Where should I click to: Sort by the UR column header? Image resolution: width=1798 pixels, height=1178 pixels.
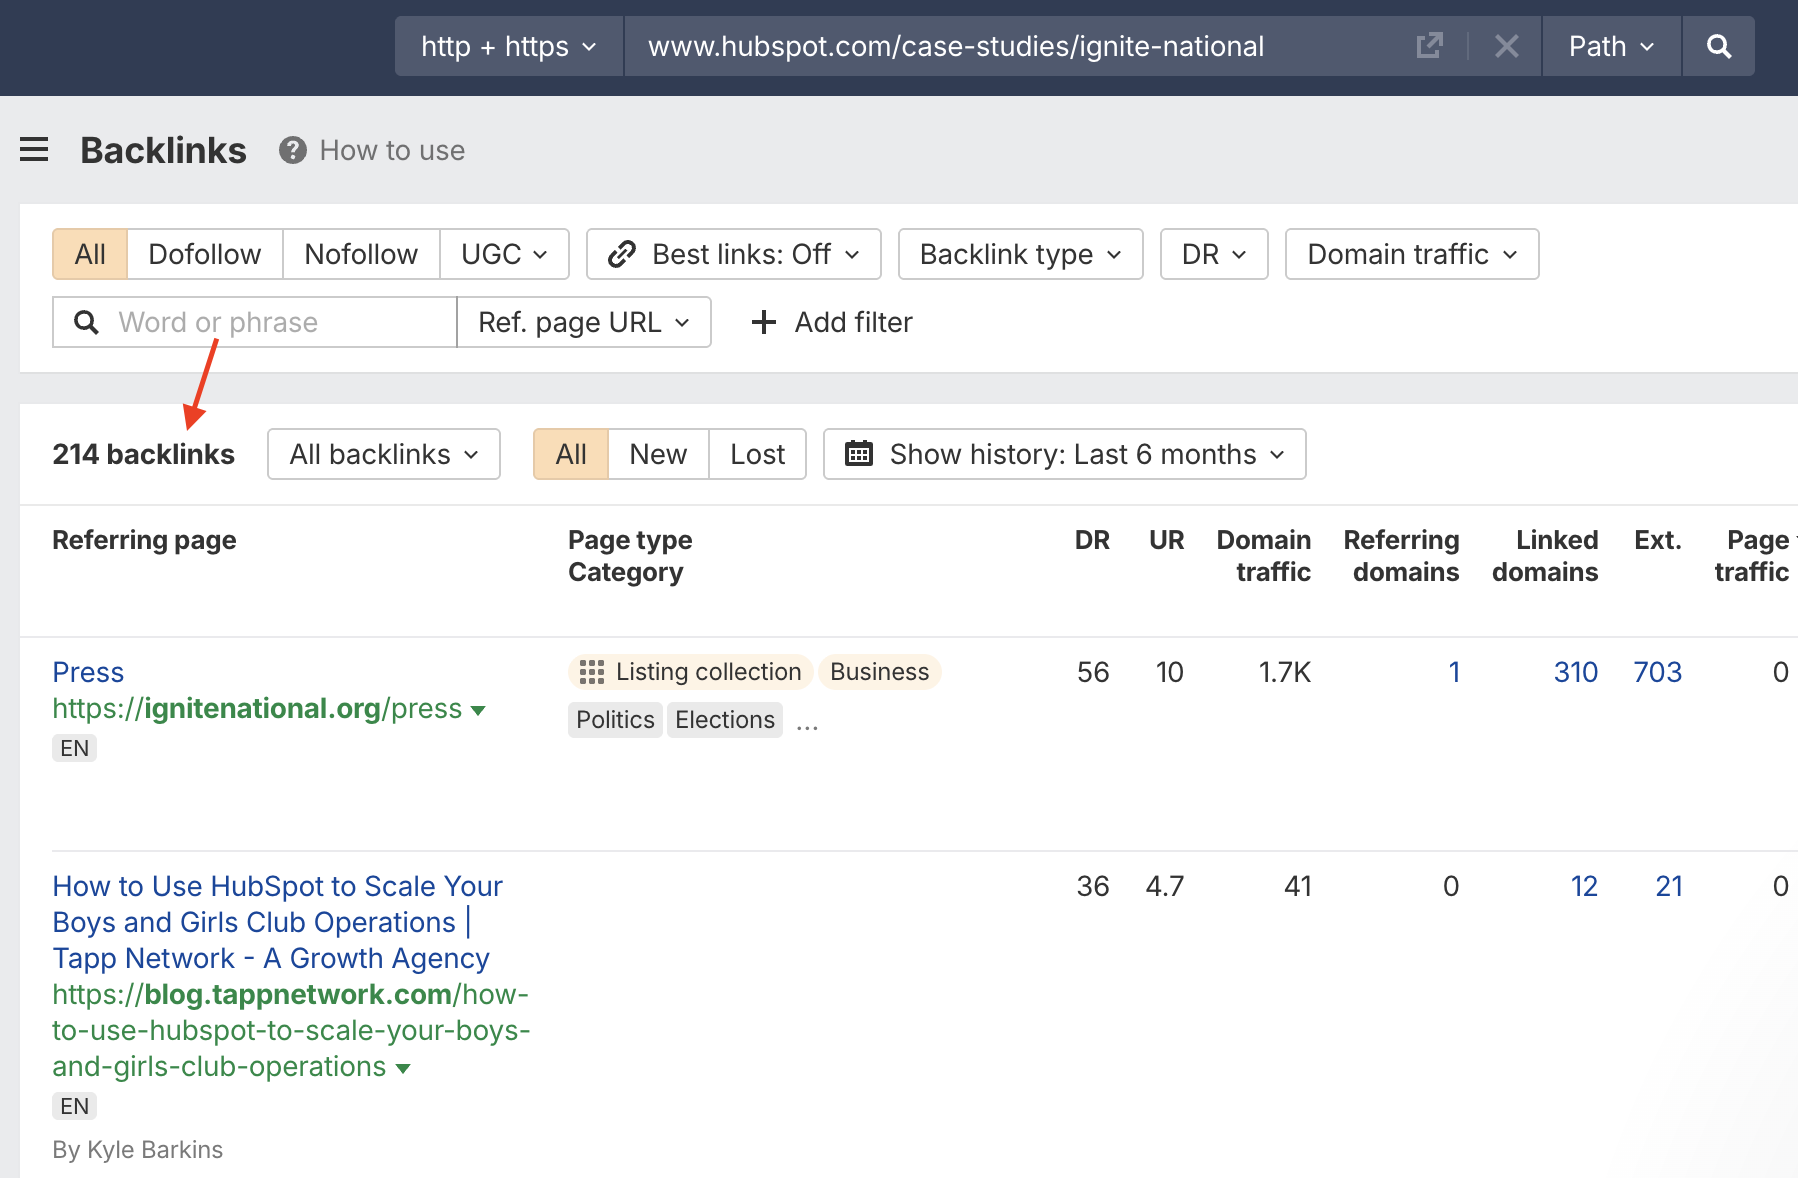1166,540
